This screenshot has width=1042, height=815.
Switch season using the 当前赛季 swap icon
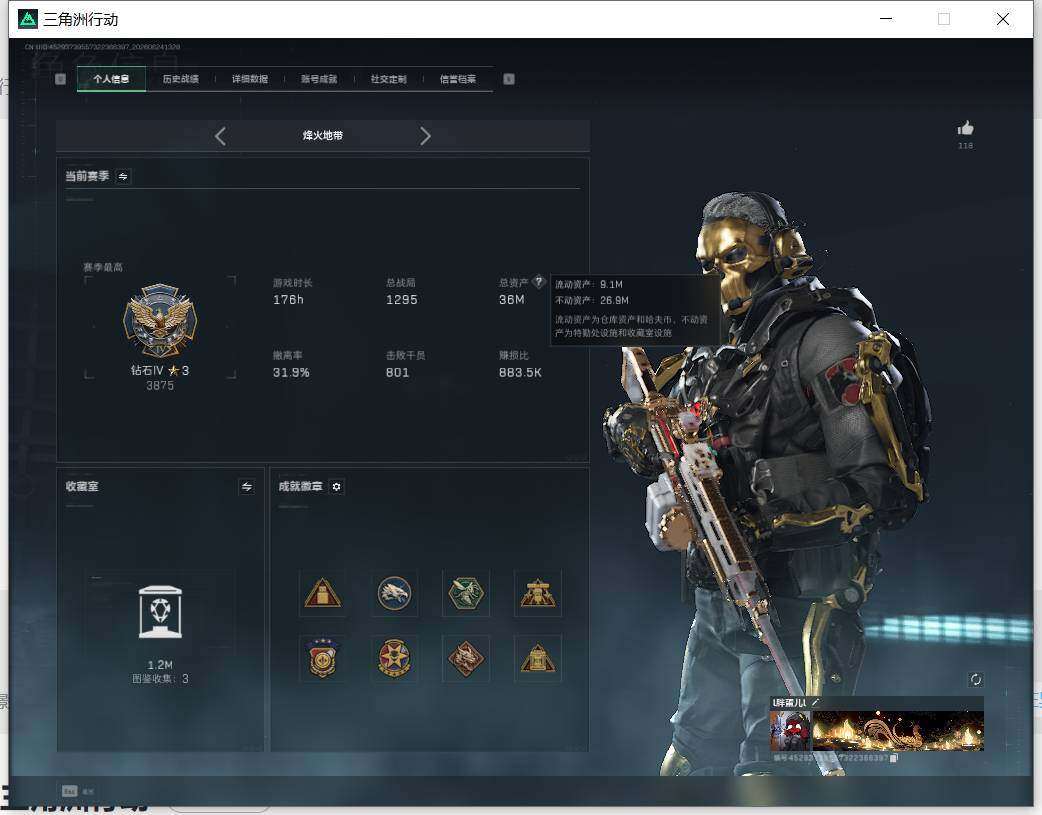(x=123, y=176)
